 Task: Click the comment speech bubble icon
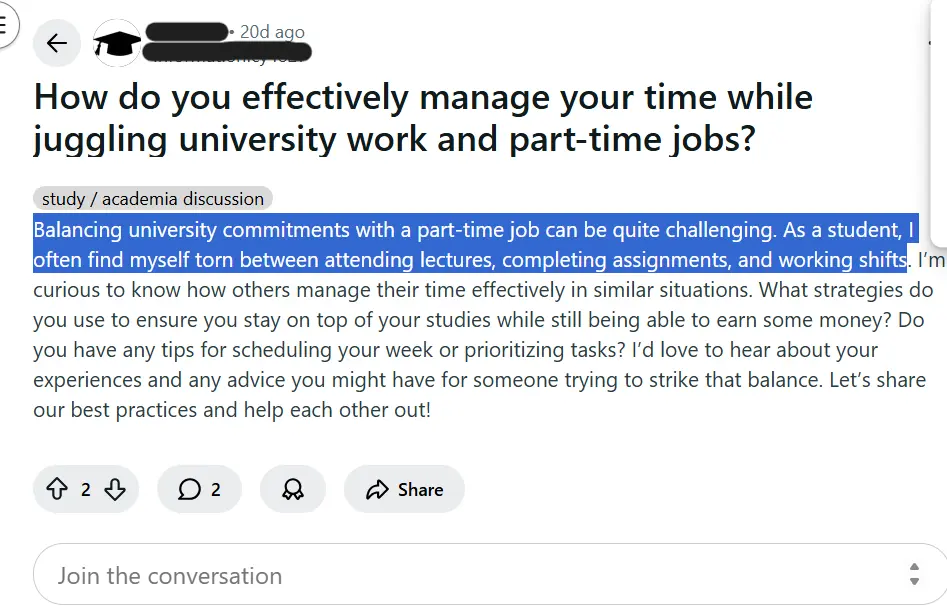click(x=189, y=489)
